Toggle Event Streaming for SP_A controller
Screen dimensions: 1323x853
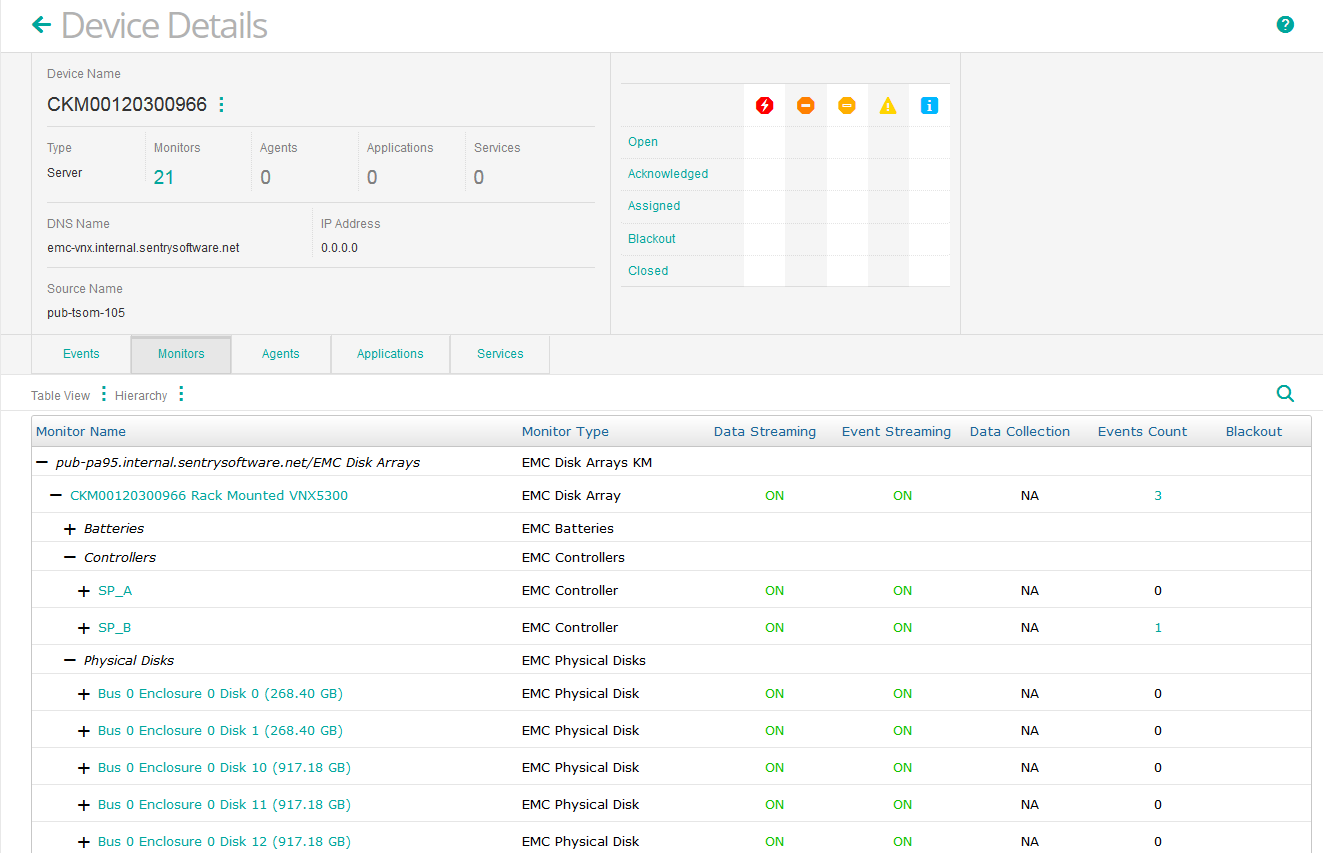point(902,590)
